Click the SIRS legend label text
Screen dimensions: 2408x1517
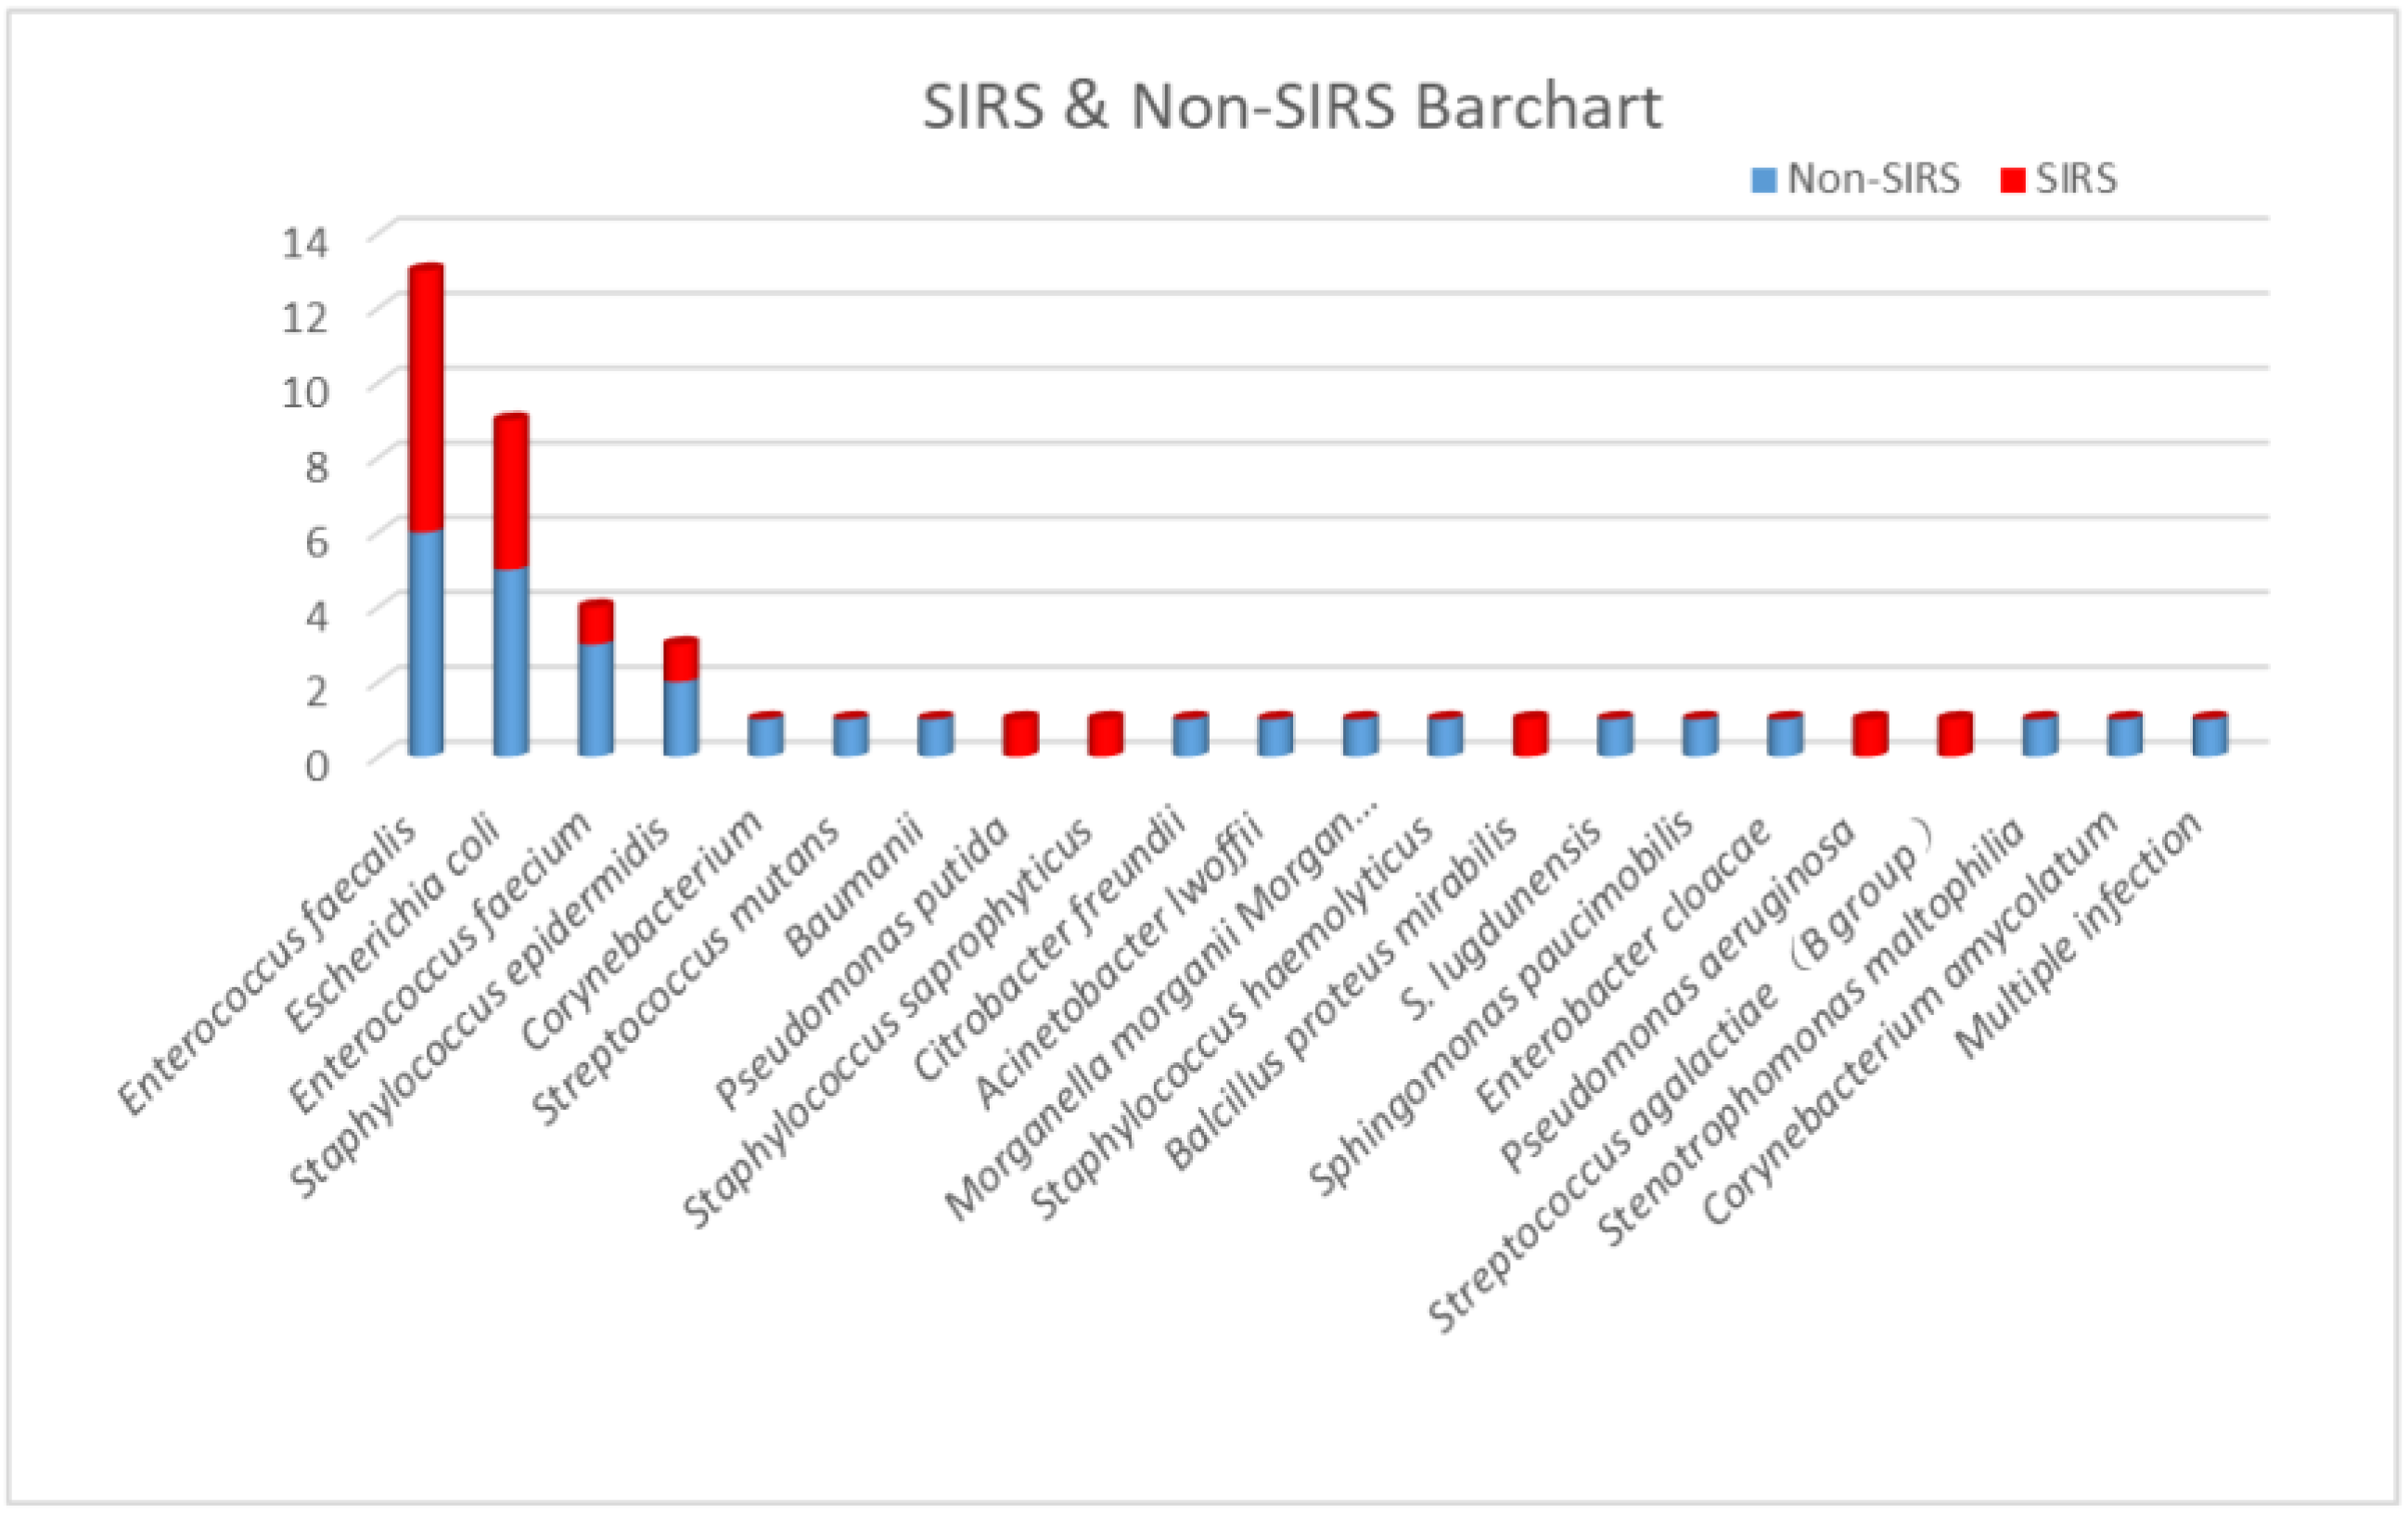(x=2077, y=179)
